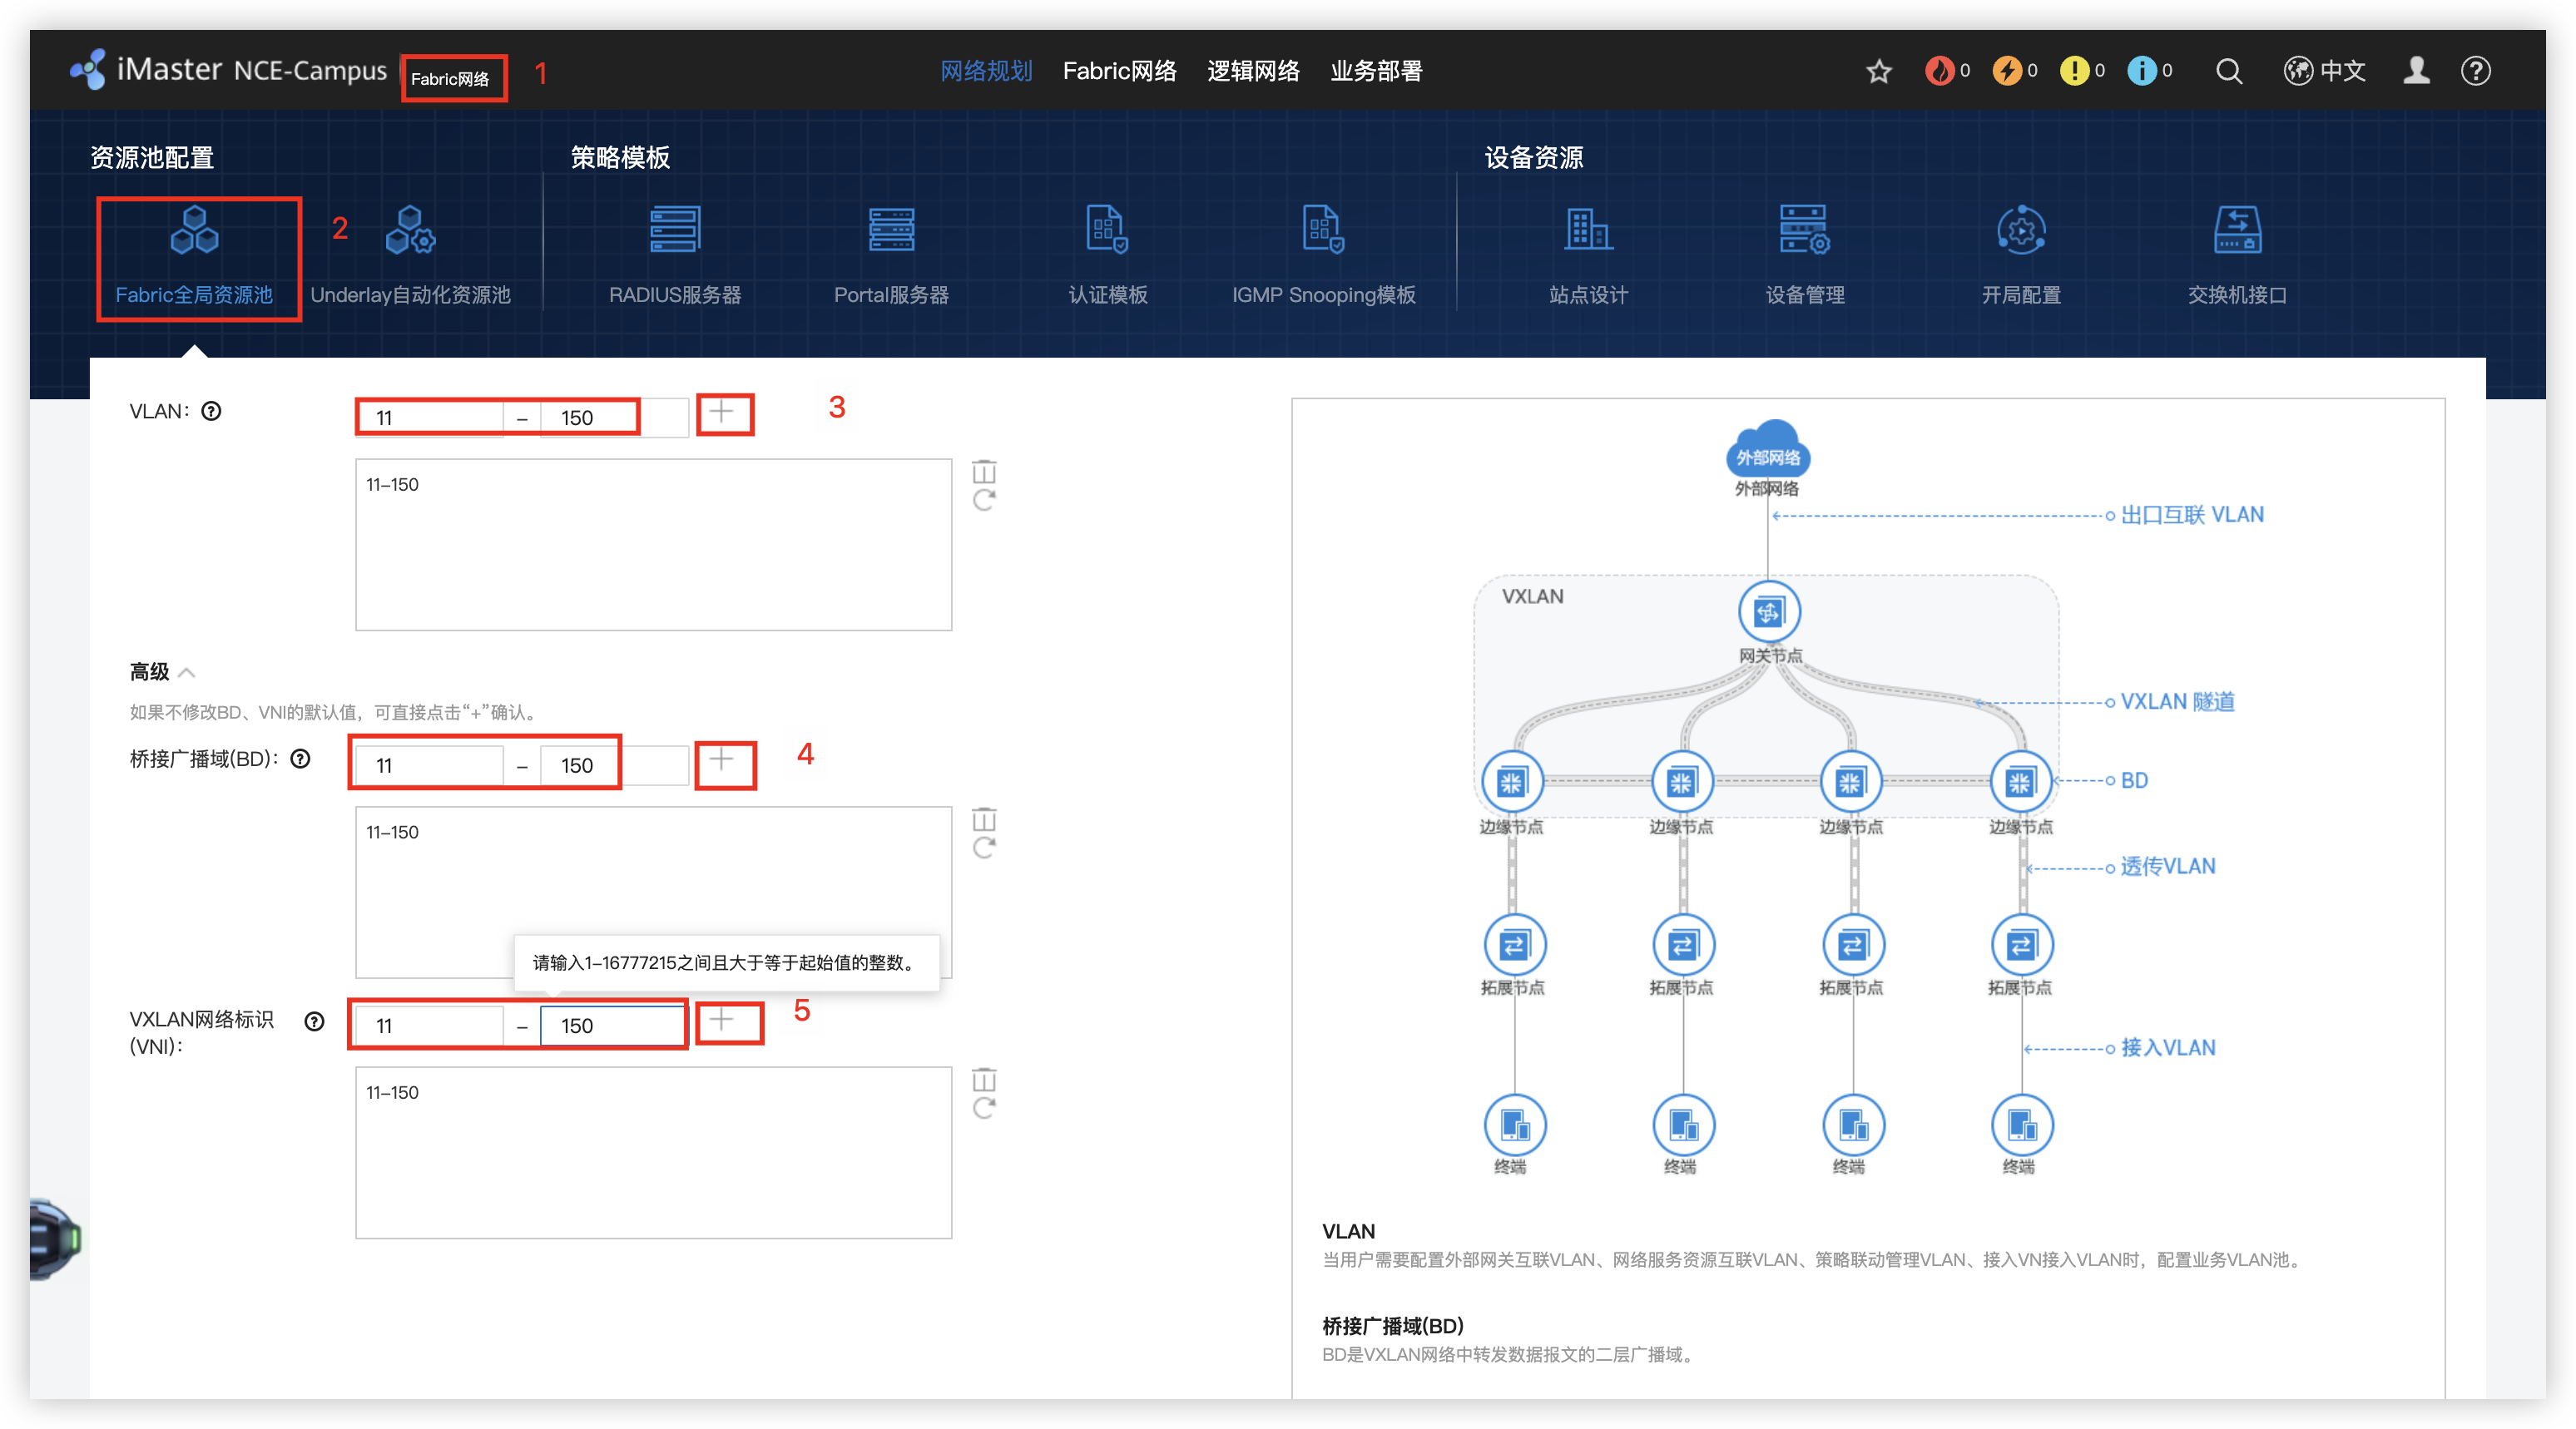Collapse the 高级 advanced section
The height and width of the screenshot is (1429, 2576).
[x=186, y=672]
